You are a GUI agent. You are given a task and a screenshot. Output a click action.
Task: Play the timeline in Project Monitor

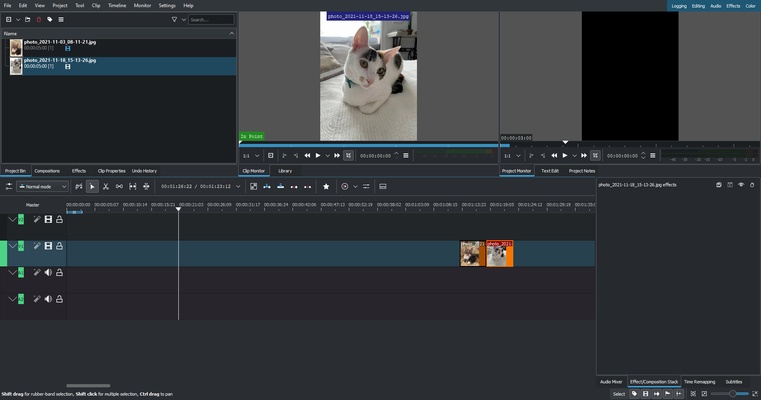click(565, 156)
